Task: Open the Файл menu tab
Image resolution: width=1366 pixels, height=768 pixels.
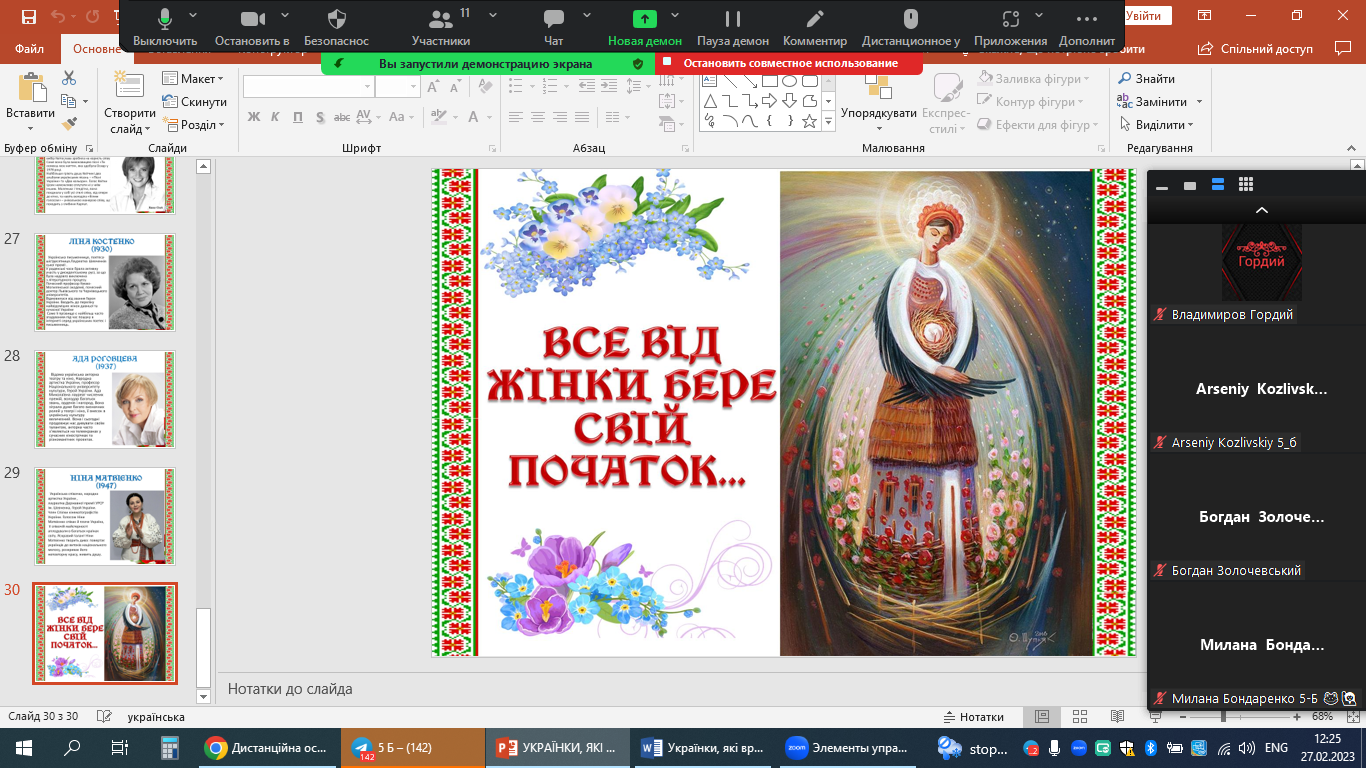Action: pos(30,48)
